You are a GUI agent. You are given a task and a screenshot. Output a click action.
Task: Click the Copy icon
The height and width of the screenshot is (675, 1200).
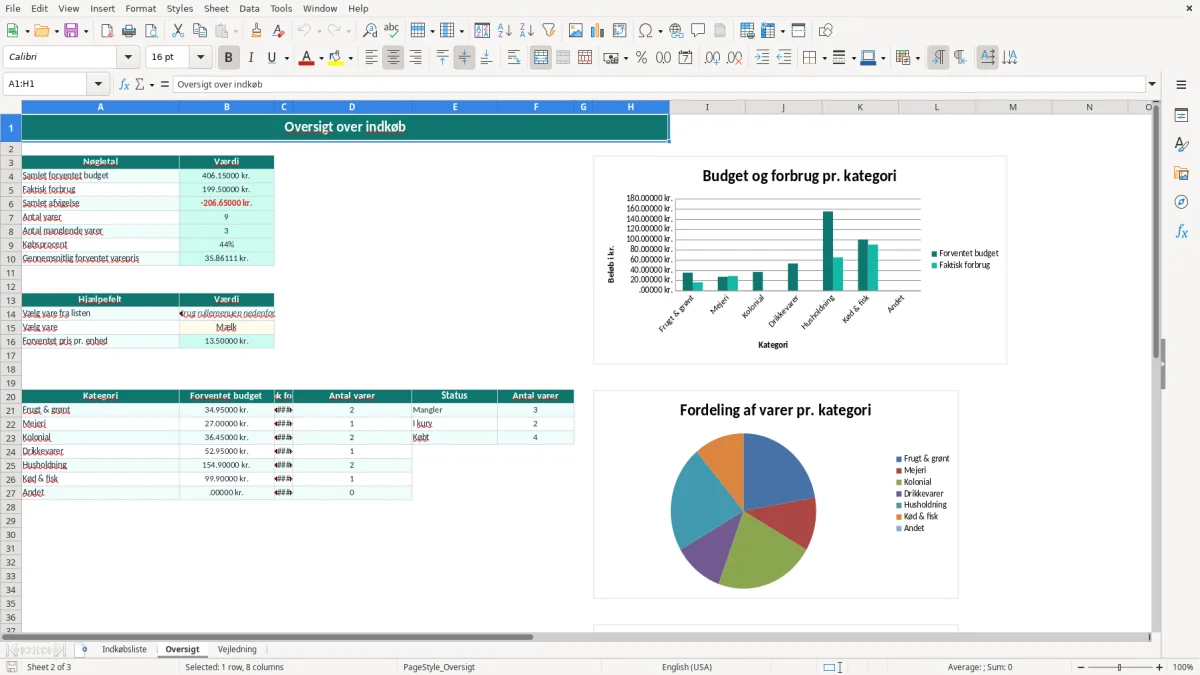tap(200, 31)
